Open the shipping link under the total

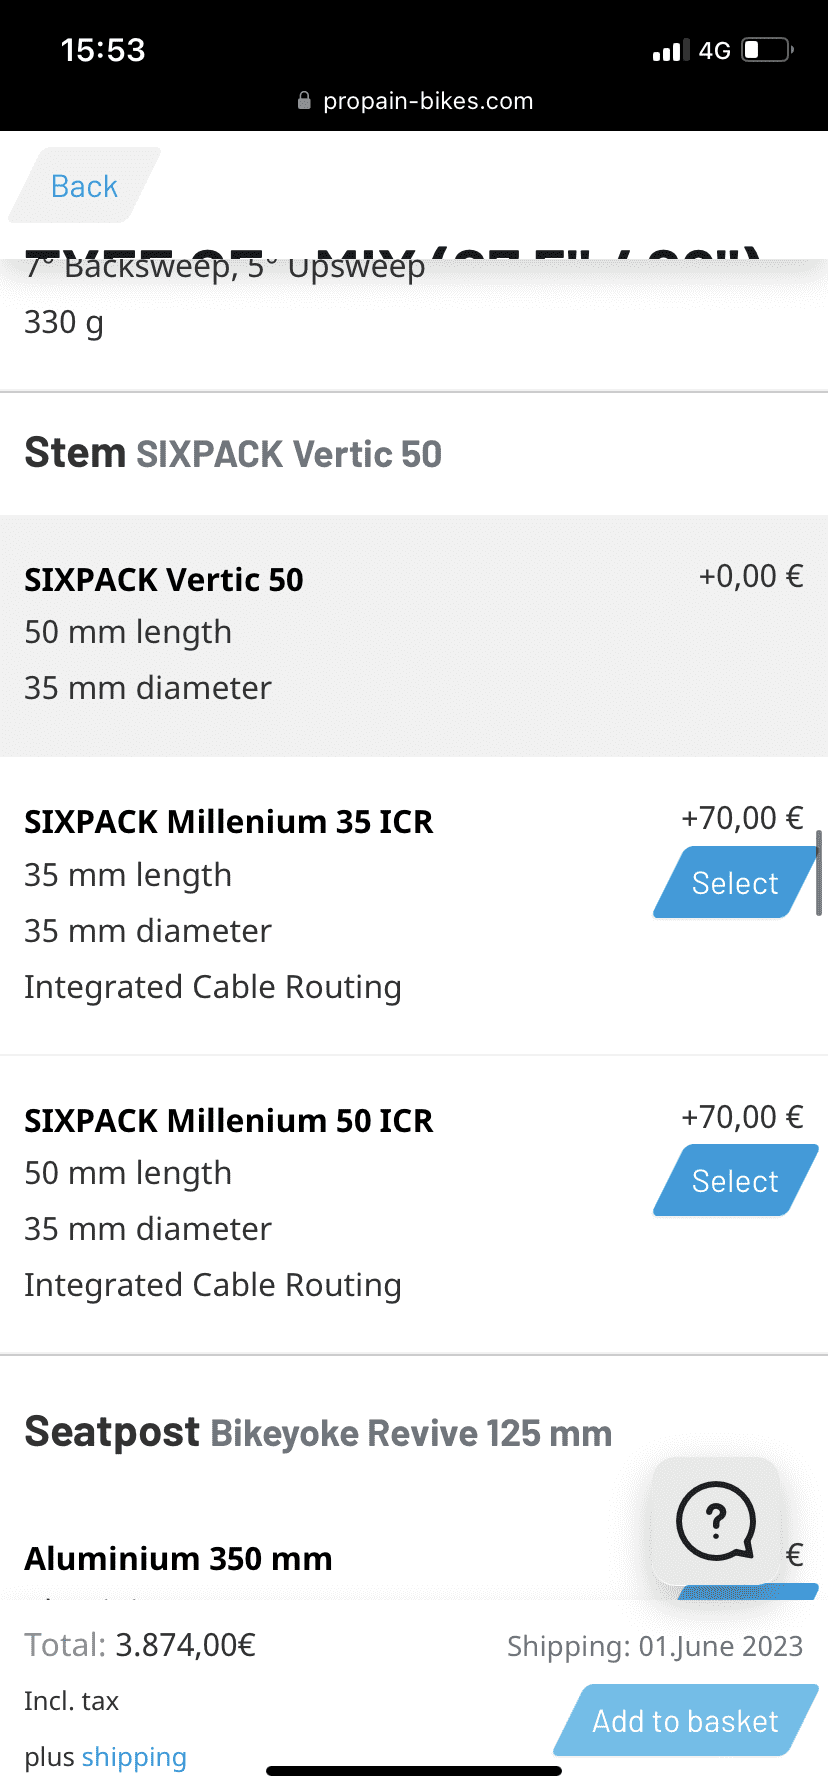tap(134, 1757)
